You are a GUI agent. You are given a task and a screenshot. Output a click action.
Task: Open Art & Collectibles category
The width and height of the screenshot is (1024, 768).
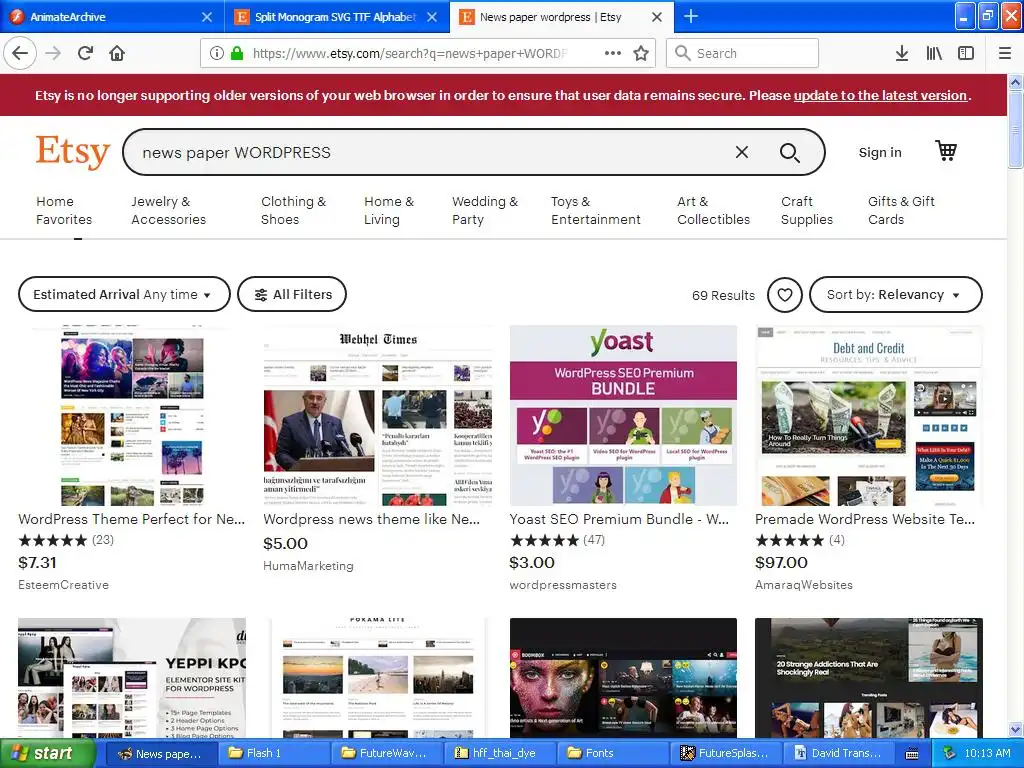pyautogui.click(x=713, y=210)
